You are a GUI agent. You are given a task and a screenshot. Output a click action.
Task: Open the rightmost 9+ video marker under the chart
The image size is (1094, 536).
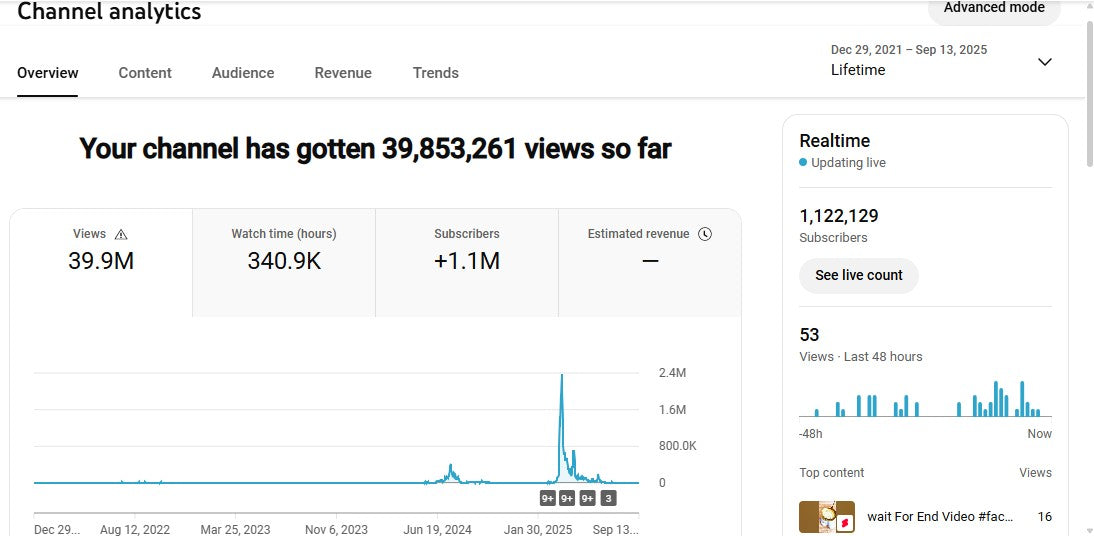[587, 498]
